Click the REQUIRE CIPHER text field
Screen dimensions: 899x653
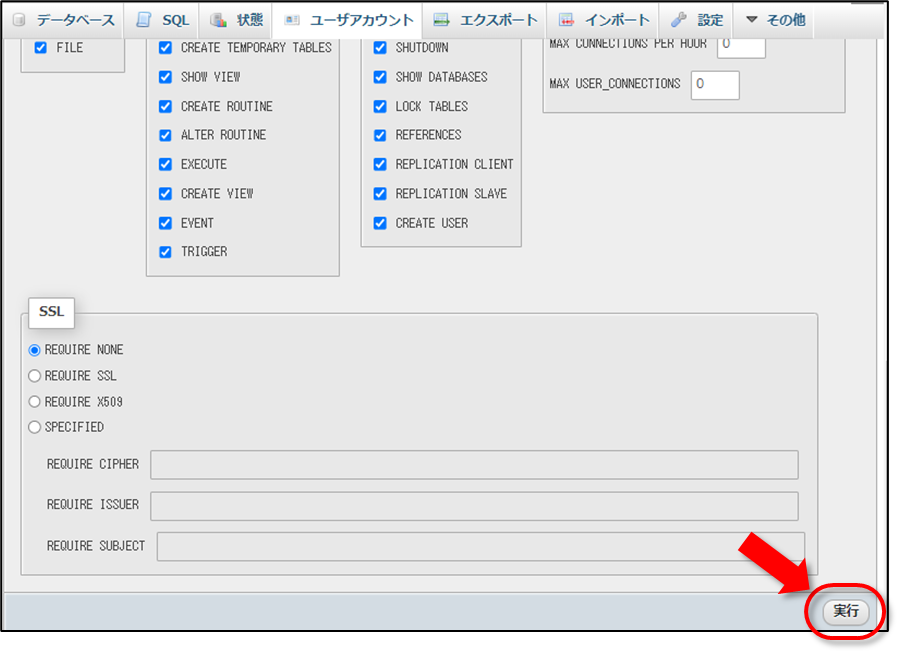coord(474,465)
